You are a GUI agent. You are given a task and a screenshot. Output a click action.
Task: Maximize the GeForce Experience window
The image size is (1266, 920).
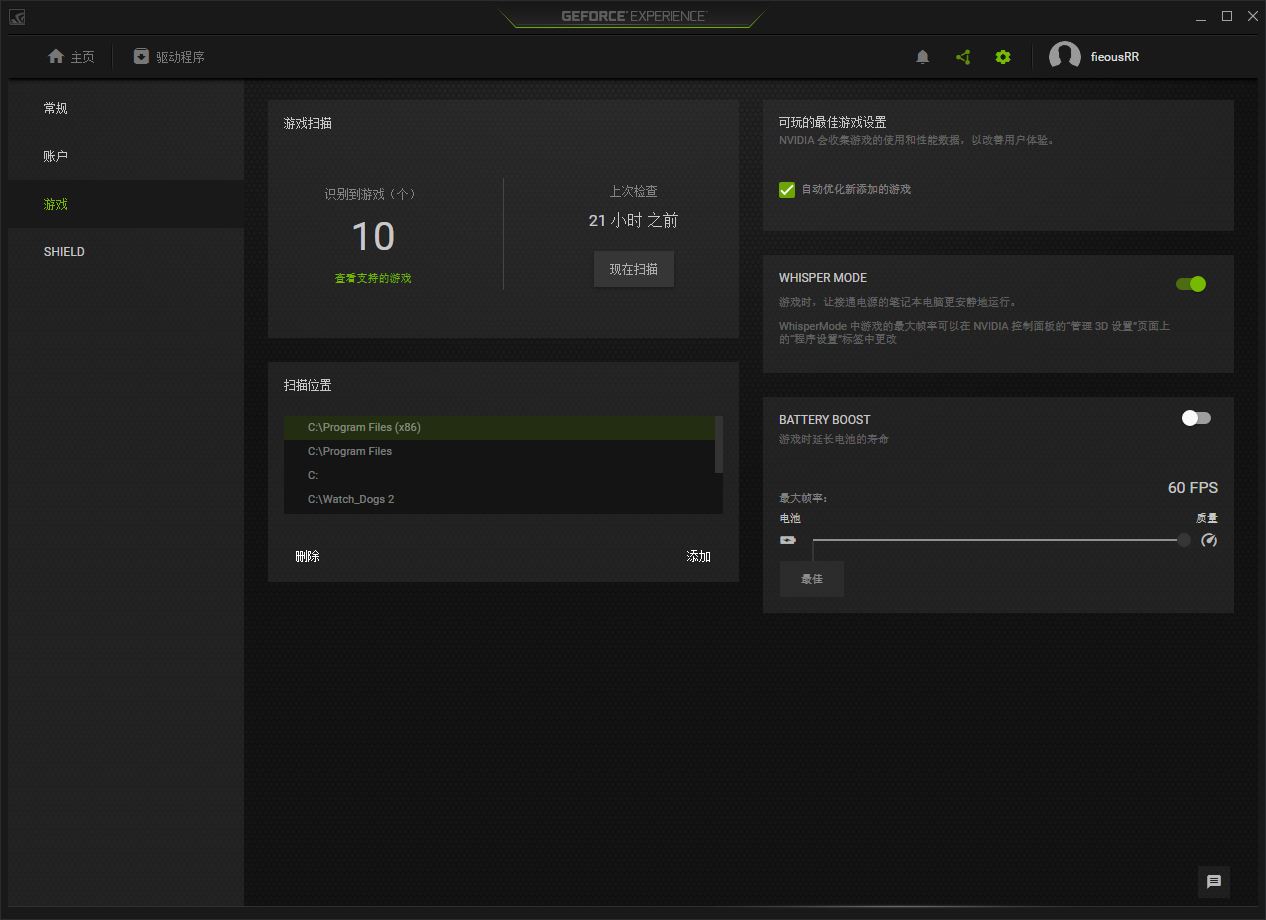click(x=1227, y=17)
